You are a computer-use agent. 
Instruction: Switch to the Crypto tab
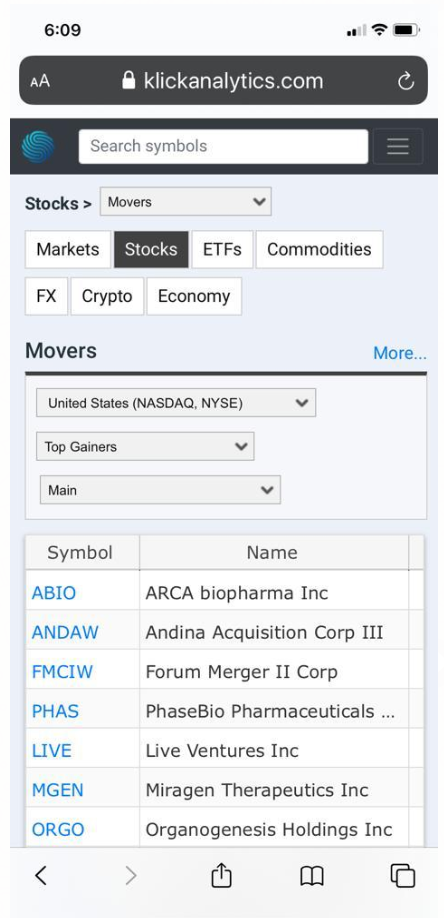pos(107,296)
